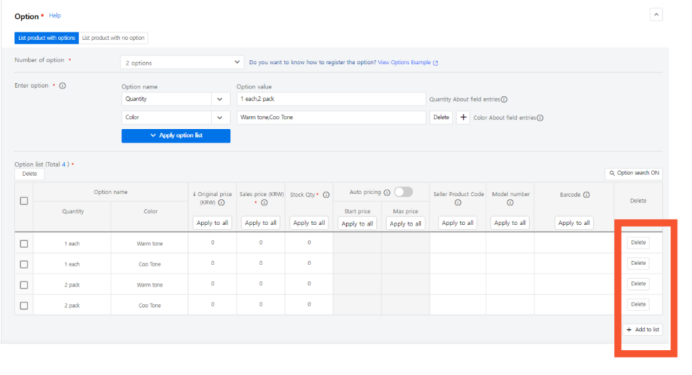The image size is (692, 375).
Task: Check the select-all checkbox in table header
Action: (24, 201)
